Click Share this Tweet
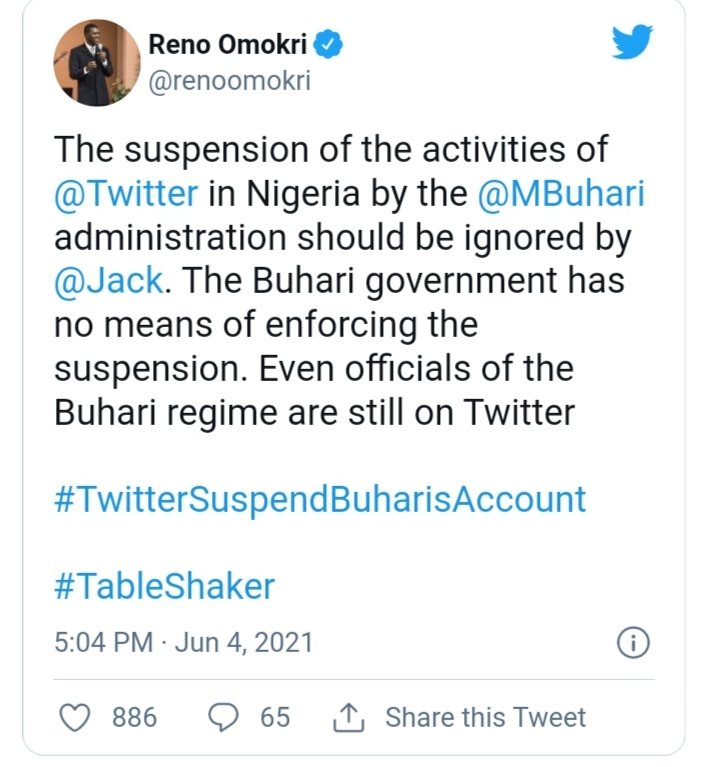The width and height of the screenshot is (720, 767). click(x=485, y=717)
